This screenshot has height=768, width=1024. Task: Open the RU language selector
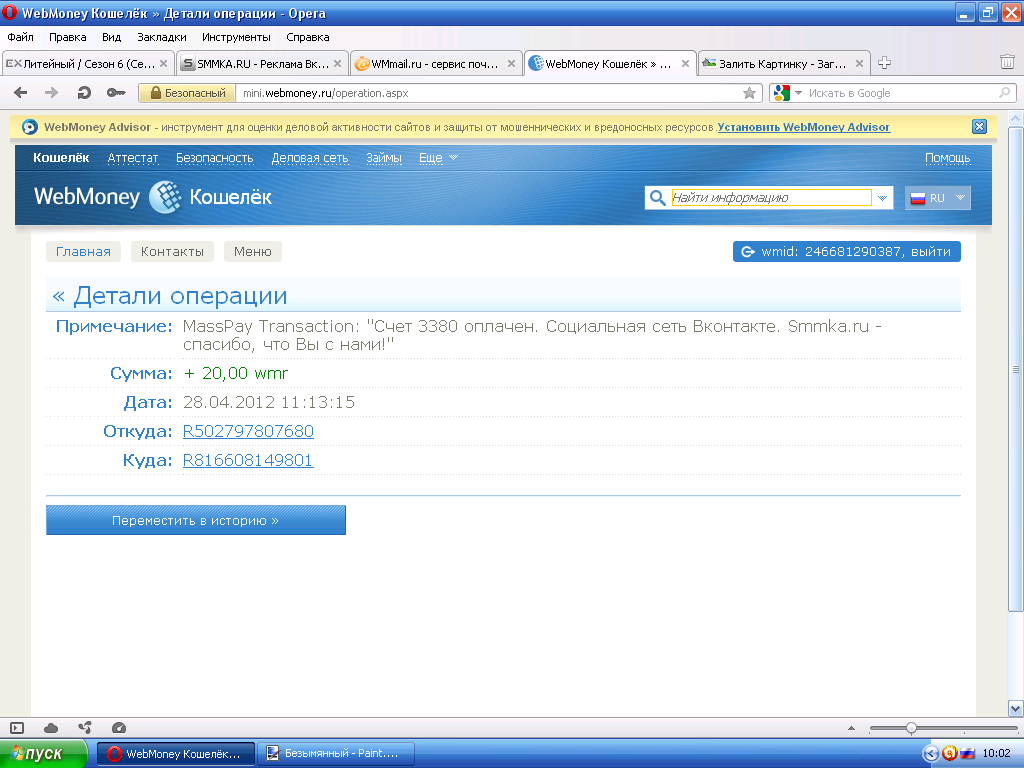(x=938, y=197)
